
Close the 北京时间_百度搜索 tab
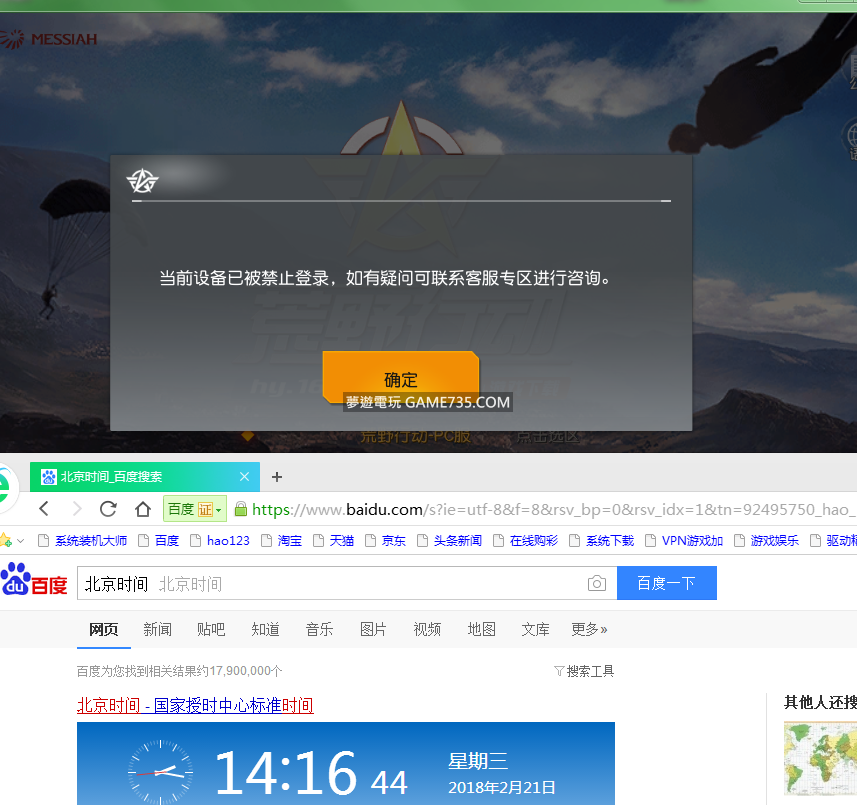(246, 477)
